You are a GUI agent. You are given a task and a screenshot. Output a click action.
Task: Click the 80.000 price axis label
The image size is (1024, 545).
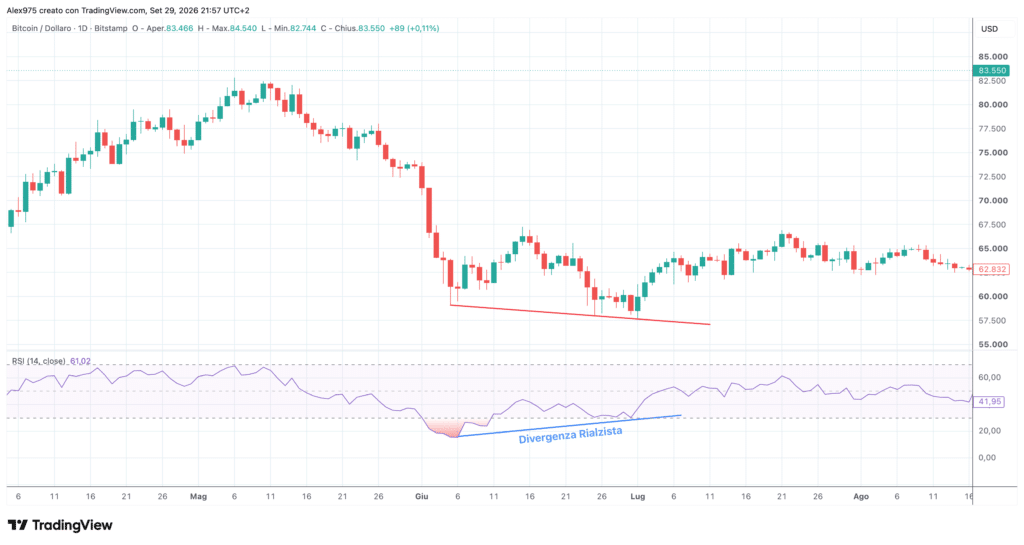pyautogui.click(x=993, y=104)
